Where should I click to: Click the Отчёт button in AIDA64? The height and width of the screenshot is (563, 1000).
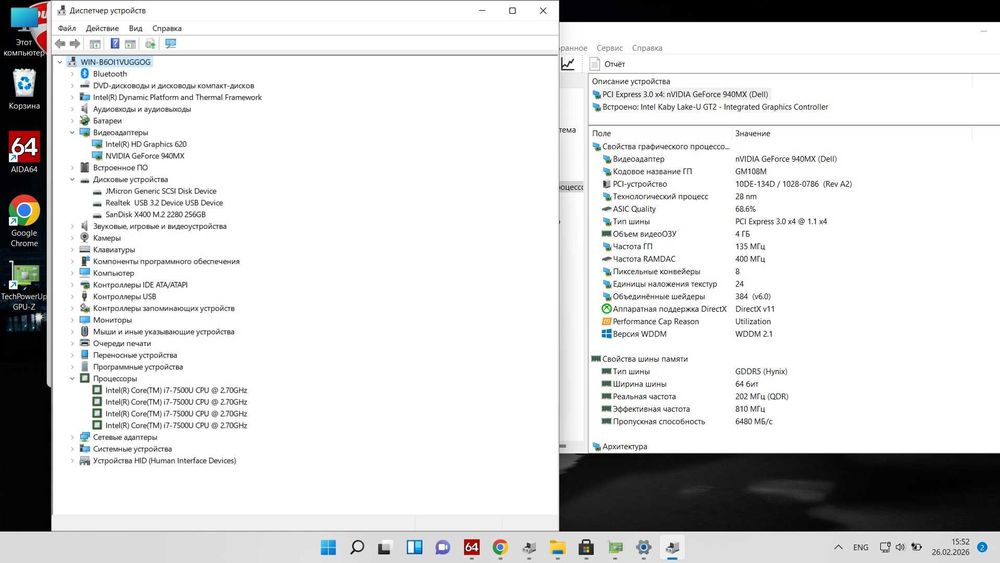607,64
